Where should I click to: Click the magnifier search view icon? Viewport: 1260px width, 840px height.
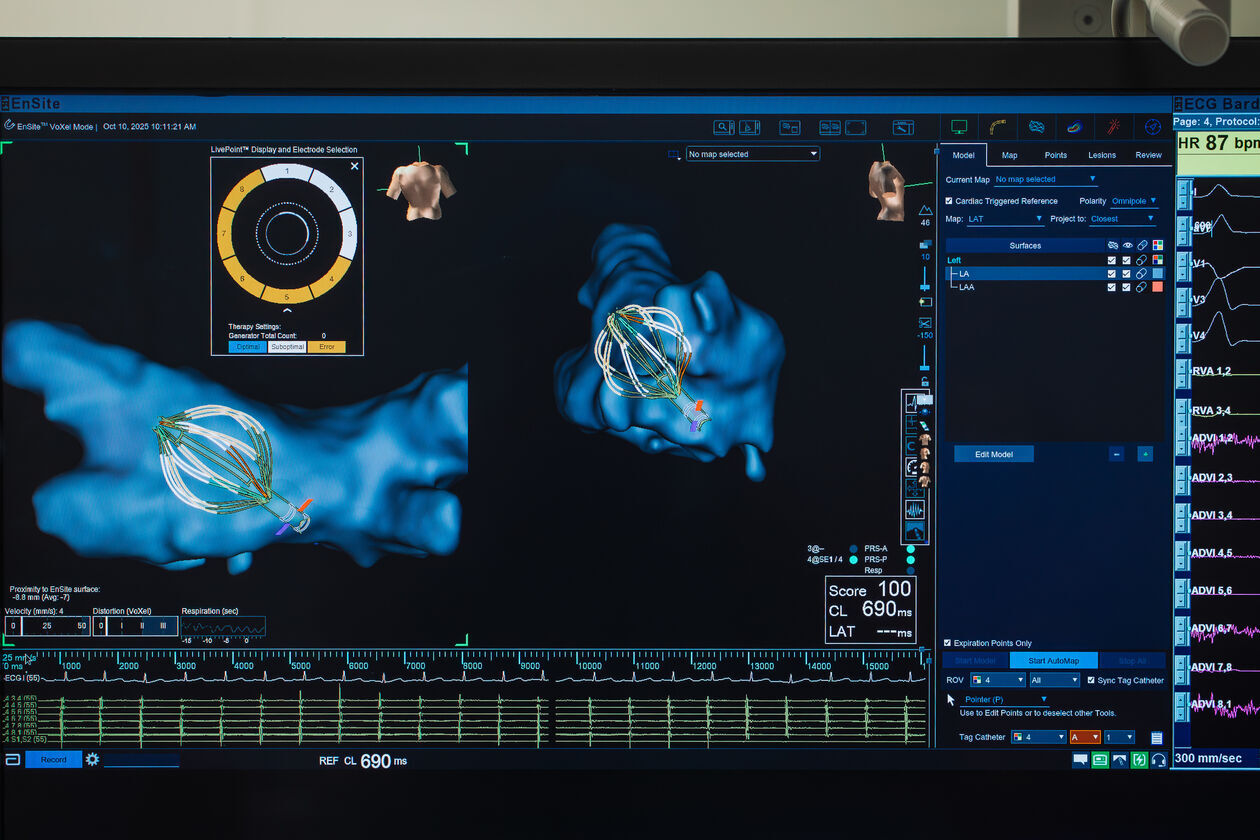(723, 127)
